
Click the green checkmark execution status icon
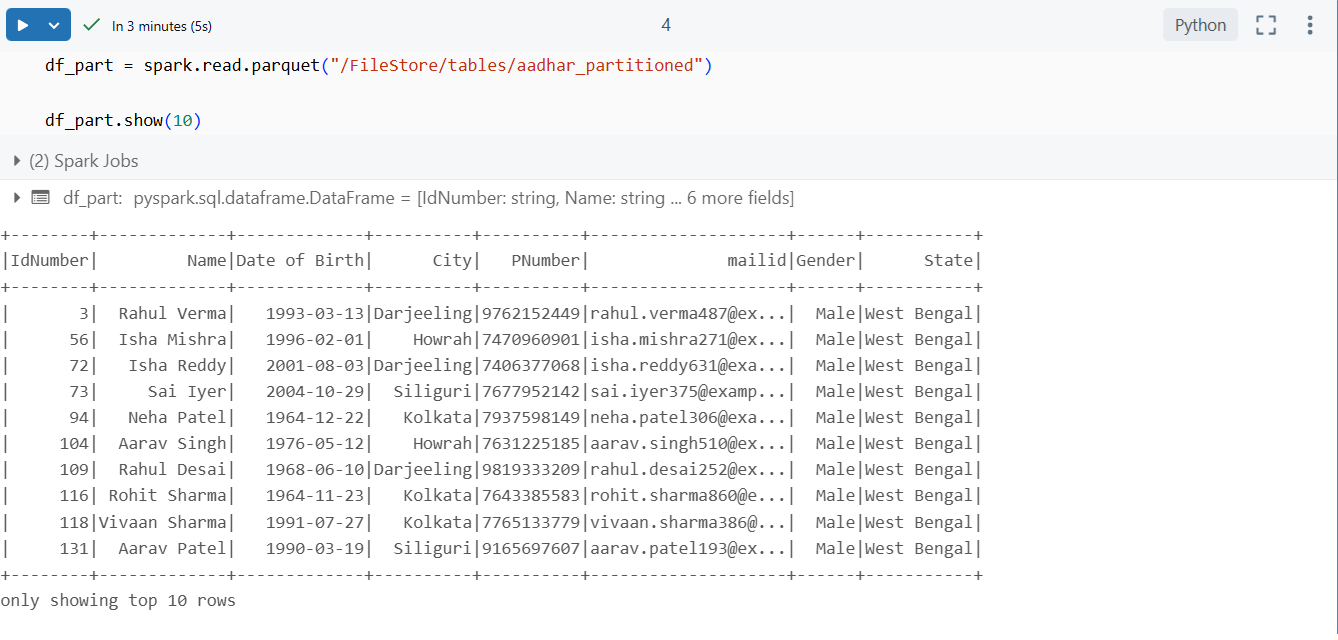[x=91, y=24]
